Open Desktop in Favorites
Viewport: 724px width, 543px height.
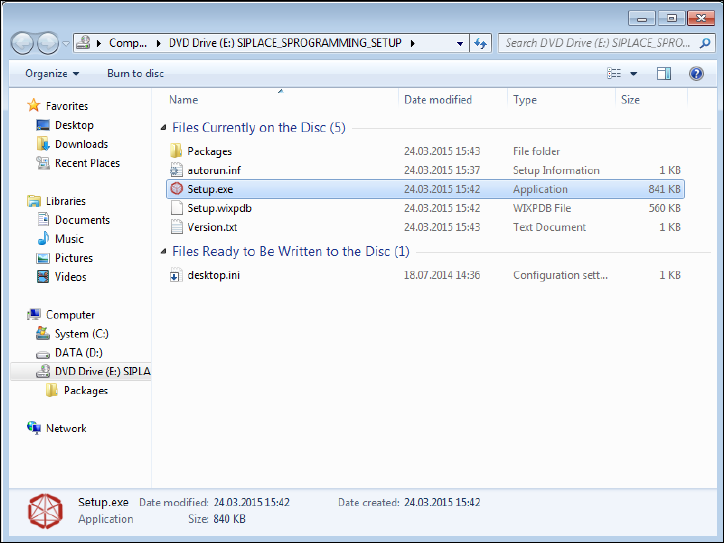74,125
